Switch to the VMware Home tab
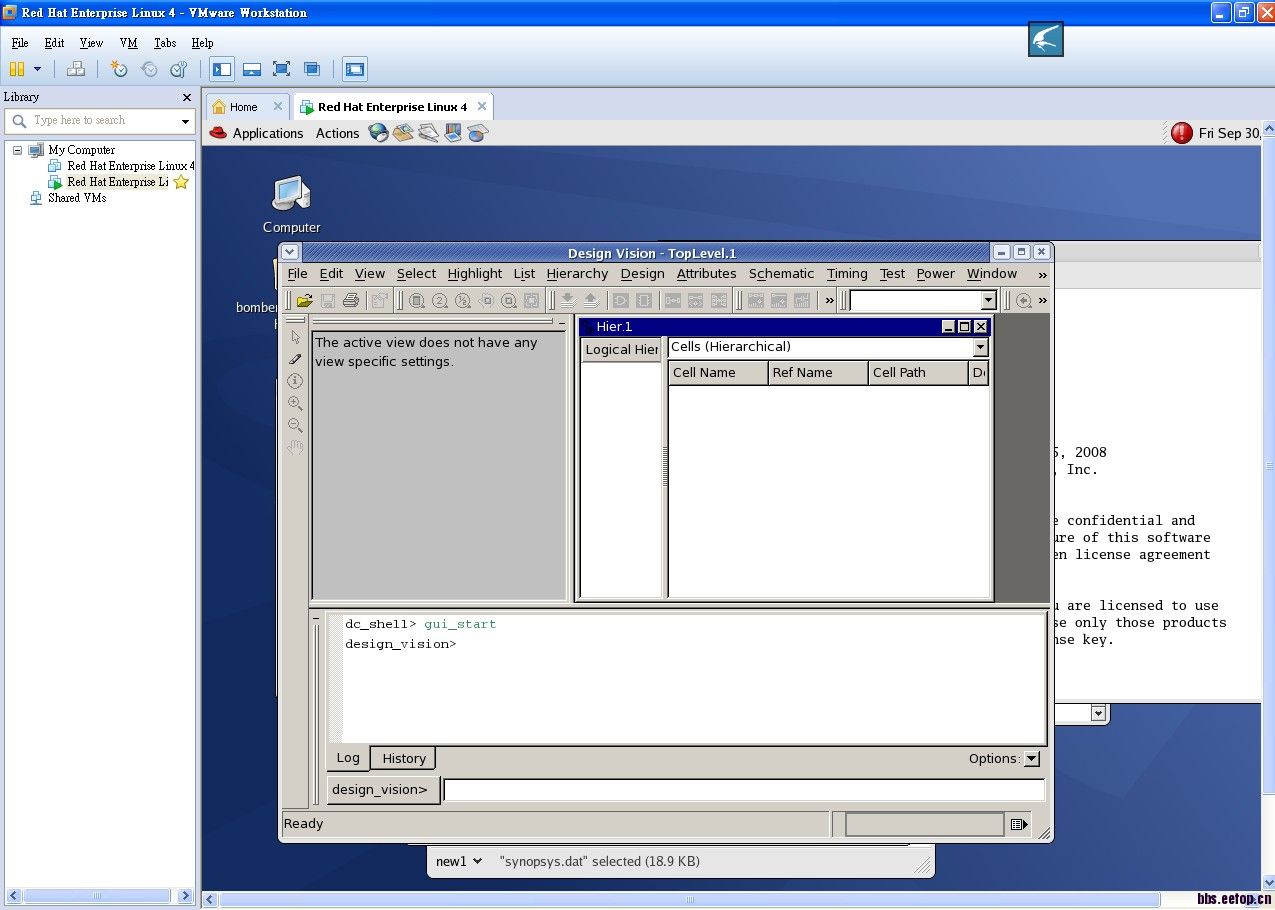 247,107
